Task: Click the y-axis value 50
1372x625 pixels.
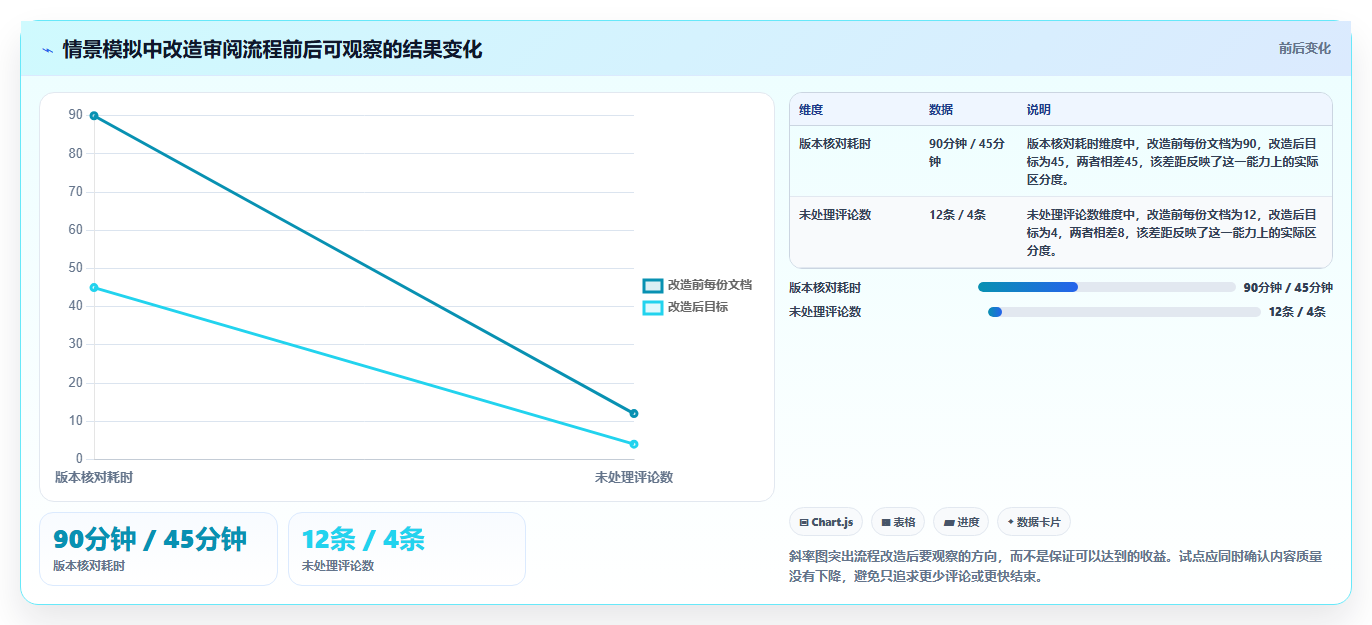Action: click(x=76, y=268)
